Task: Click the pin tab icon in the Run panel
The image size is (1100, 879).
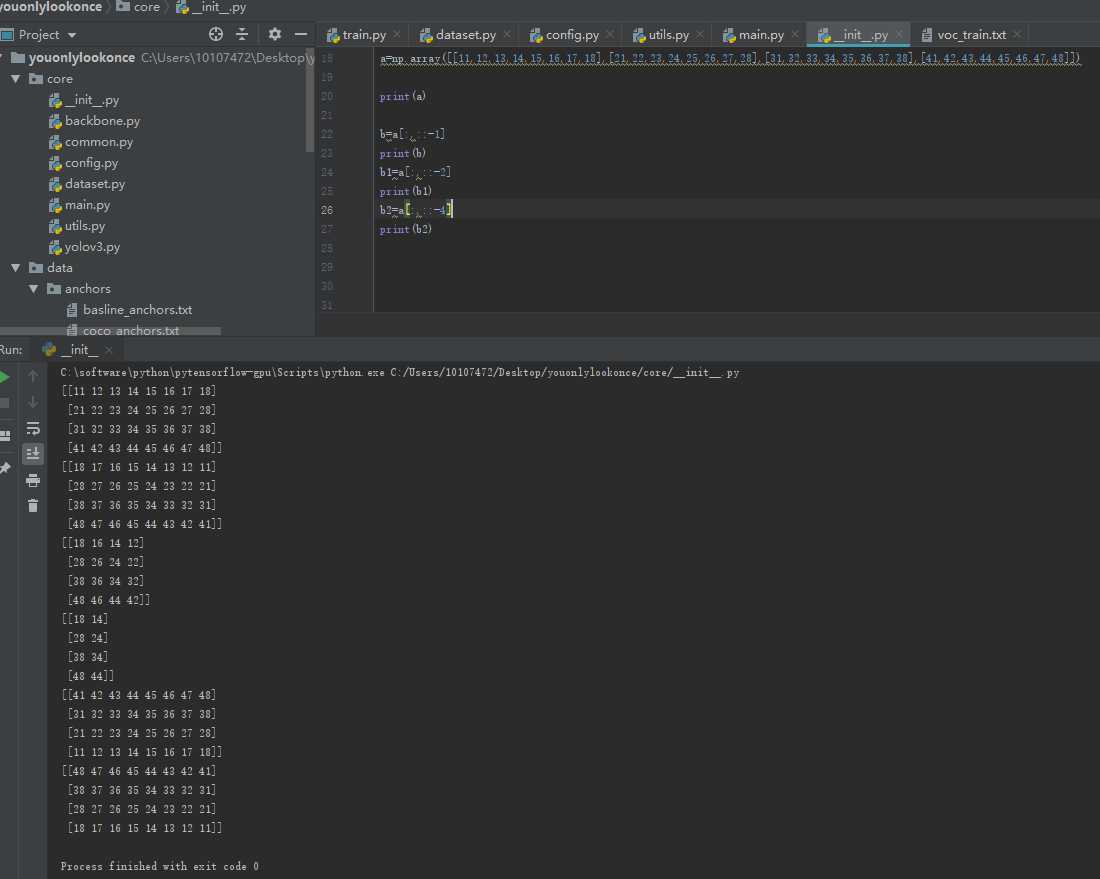Action: point(5,467)
